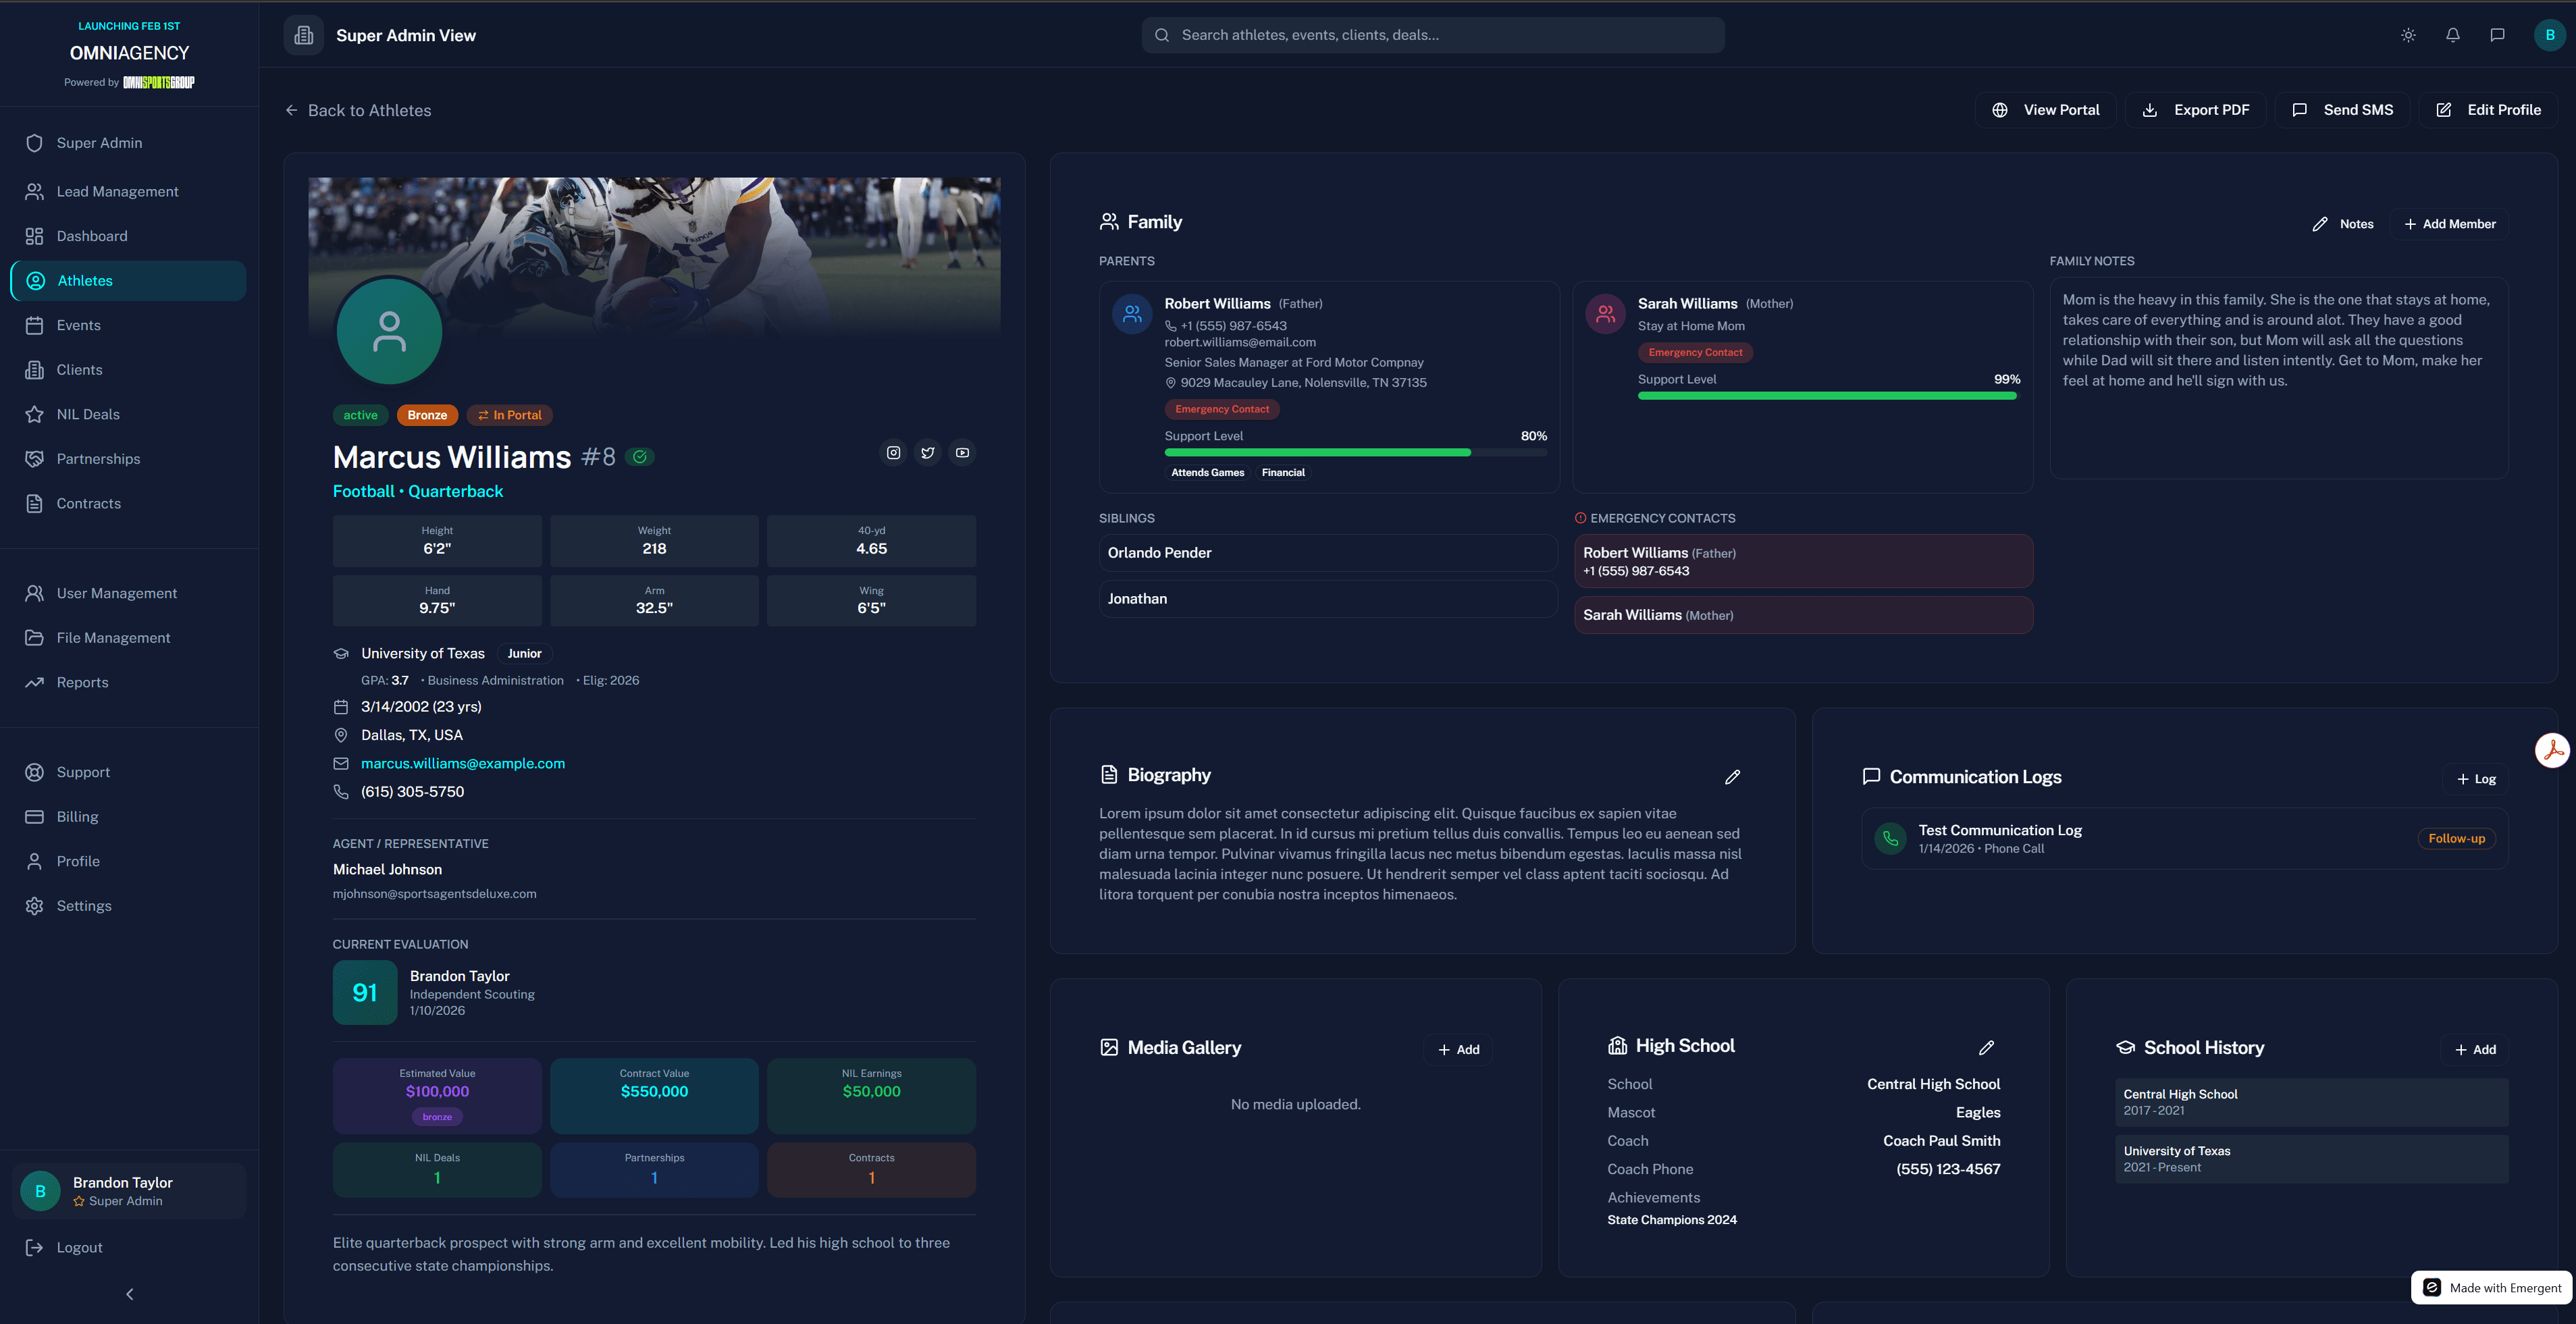
Task: Open User Management in sidebar
Action: click(x=129, y=593)
